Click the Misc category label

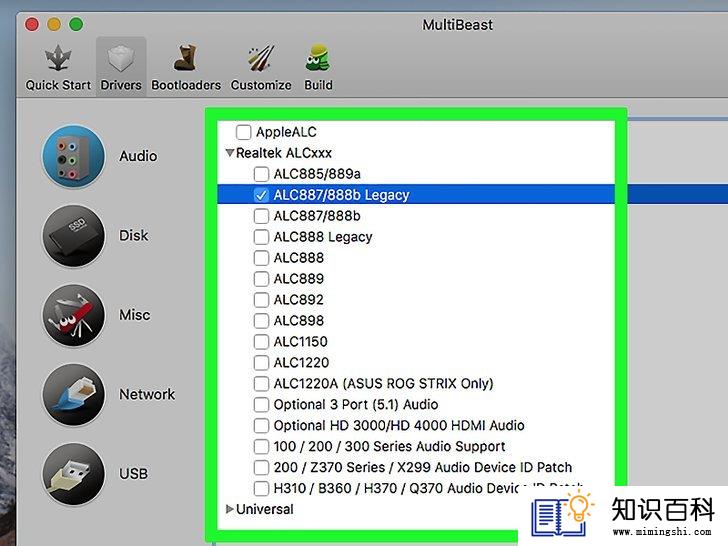(x=135, y=315)
